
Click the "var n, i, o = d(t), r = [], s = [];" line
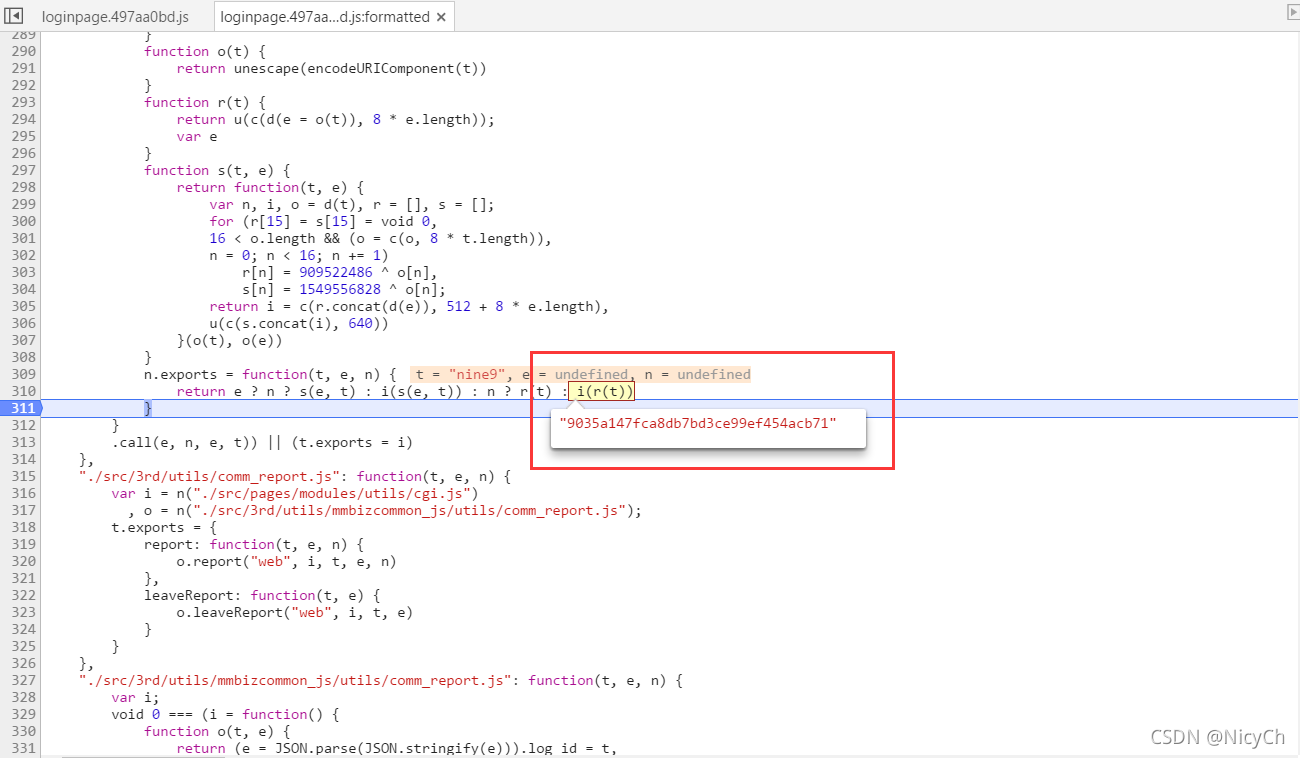click(x=352, y=204)
